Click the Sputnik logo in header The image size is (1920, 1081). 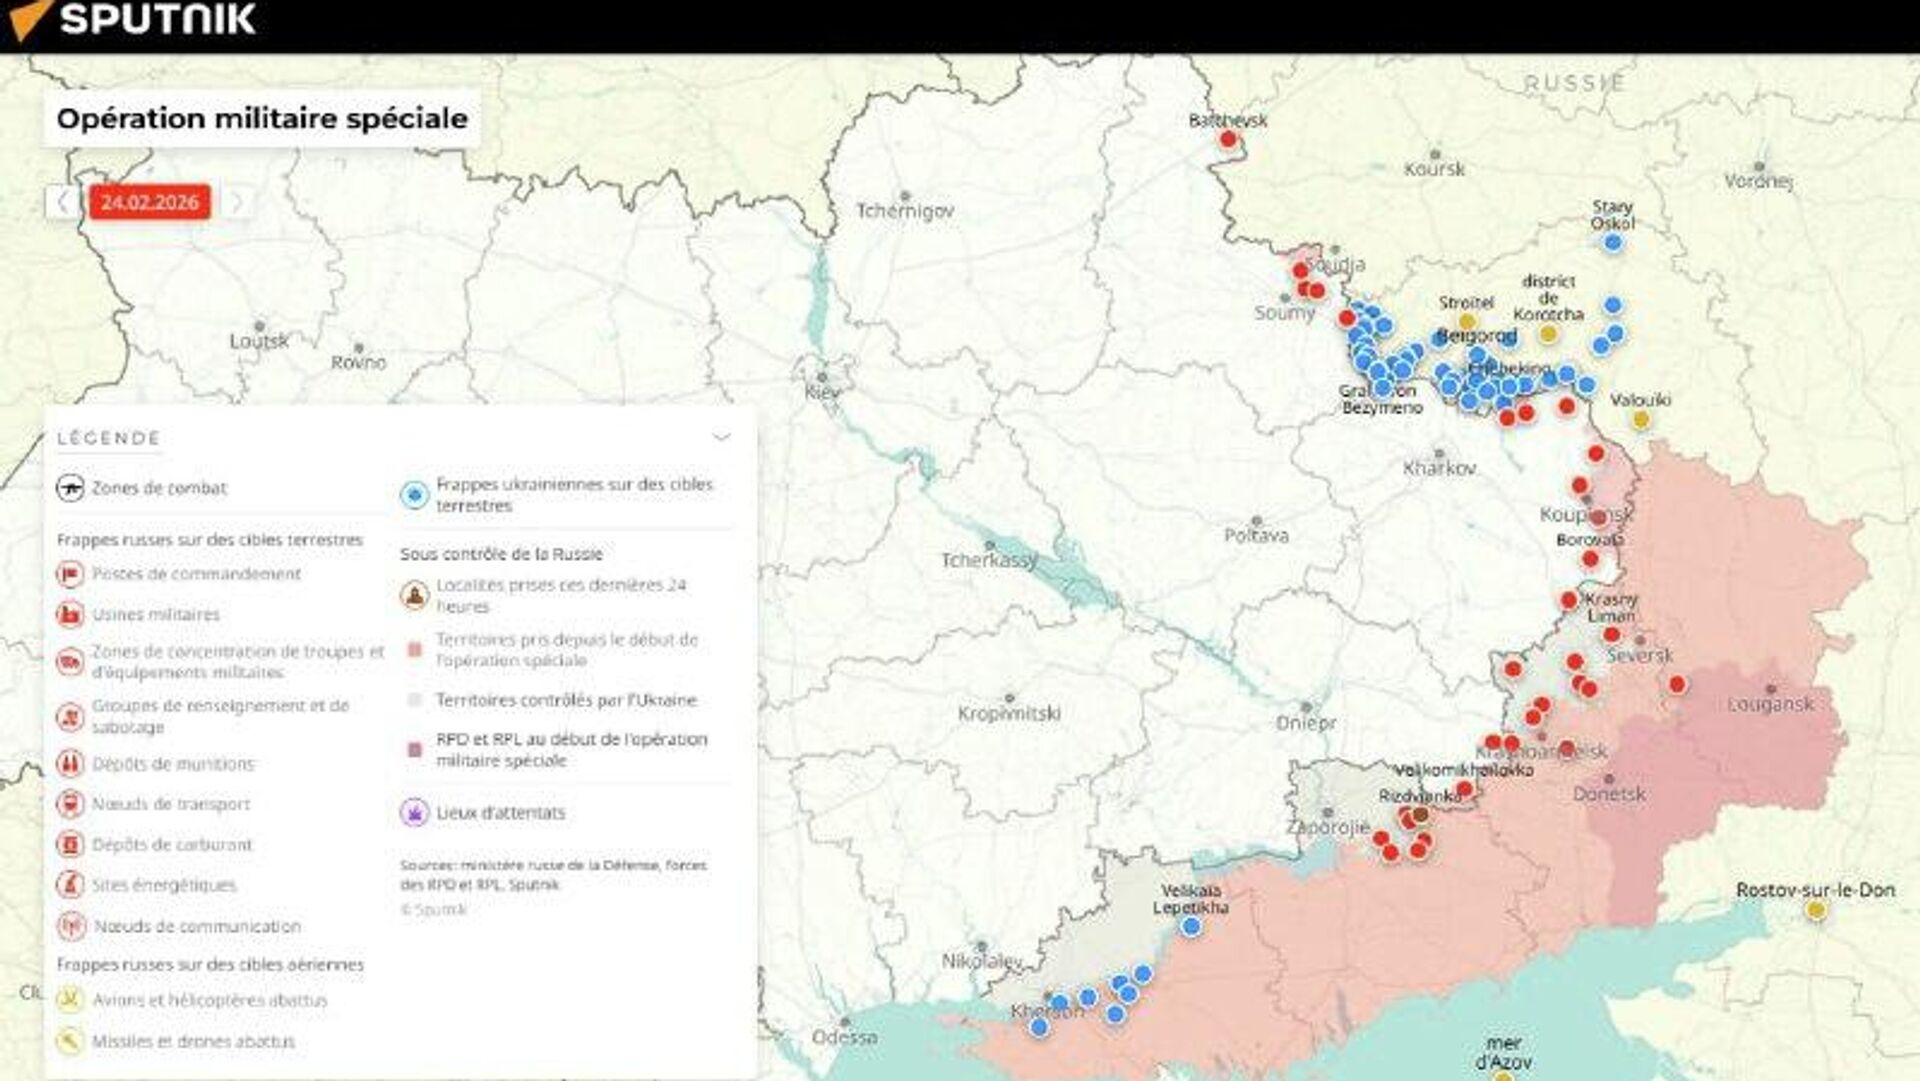[x=130, y=20]
